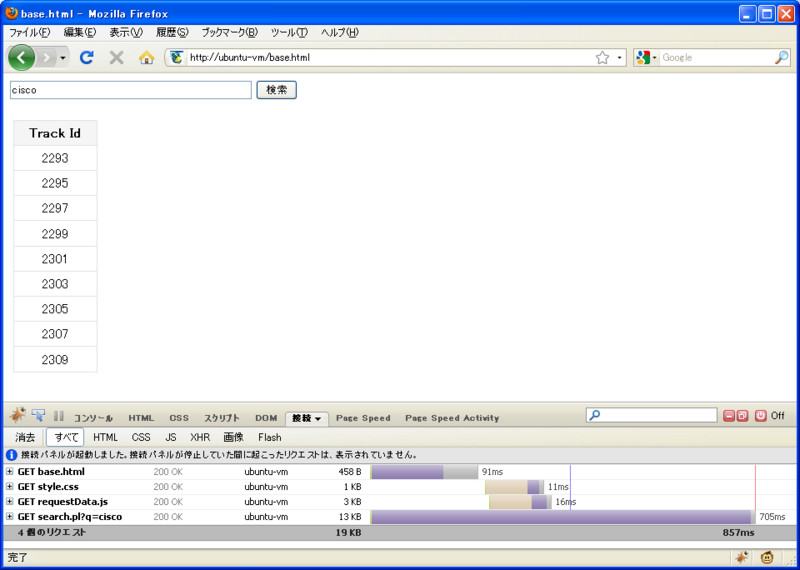The height and width of the screenshot is (570, 800).
Task: Click table cell 2309
Action: [55, 360]
